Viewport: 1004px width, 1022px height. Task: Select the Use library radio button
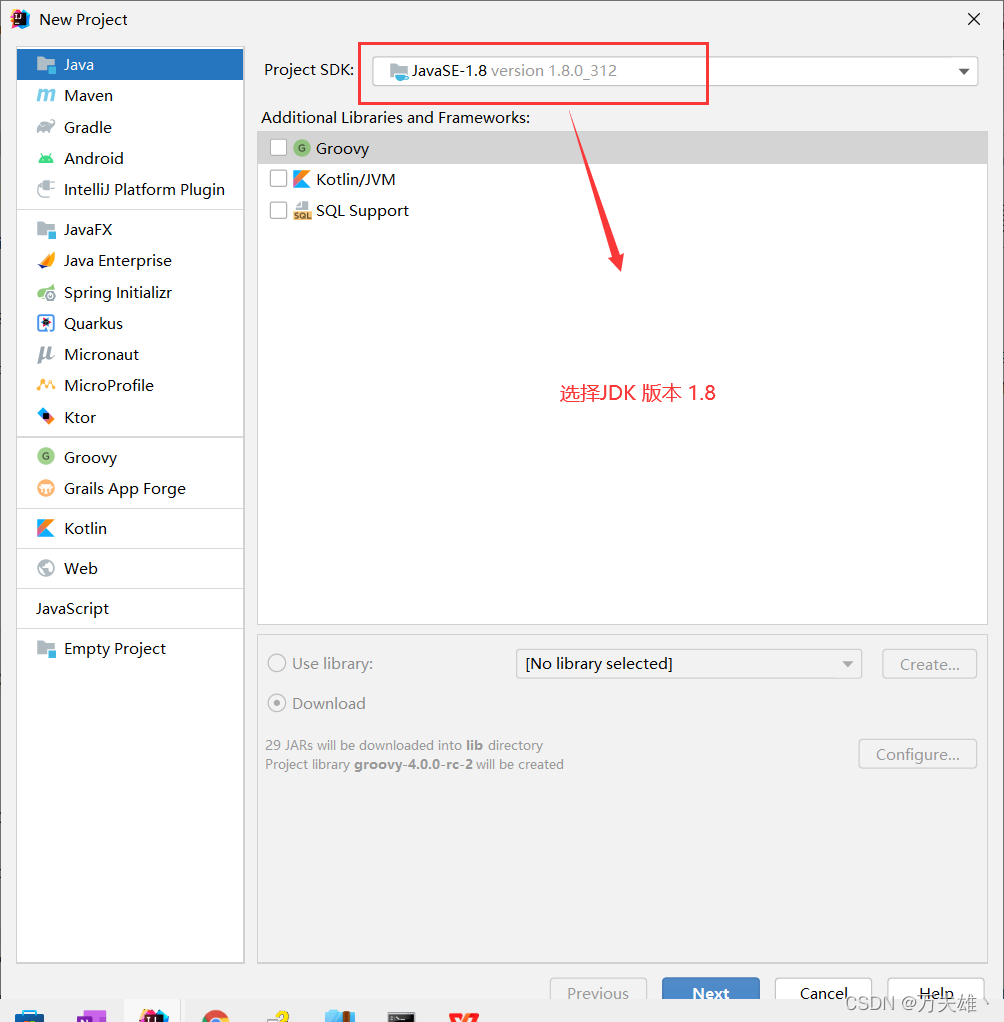click(x=277, y=664)
